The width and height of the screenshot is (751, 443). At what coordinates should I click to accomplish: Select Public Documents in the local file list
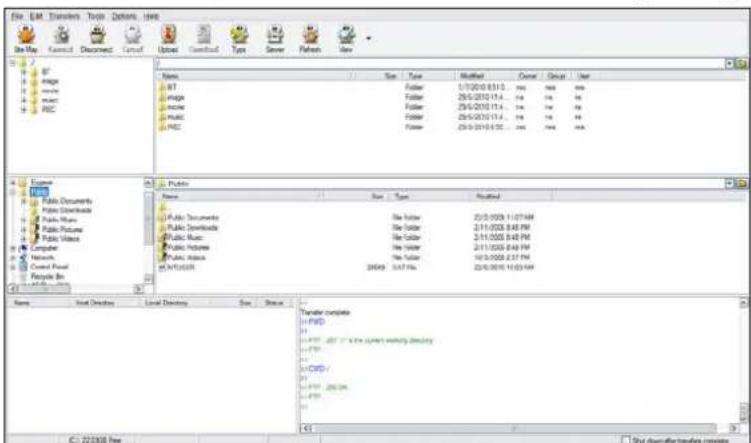(x=188, y=217)
